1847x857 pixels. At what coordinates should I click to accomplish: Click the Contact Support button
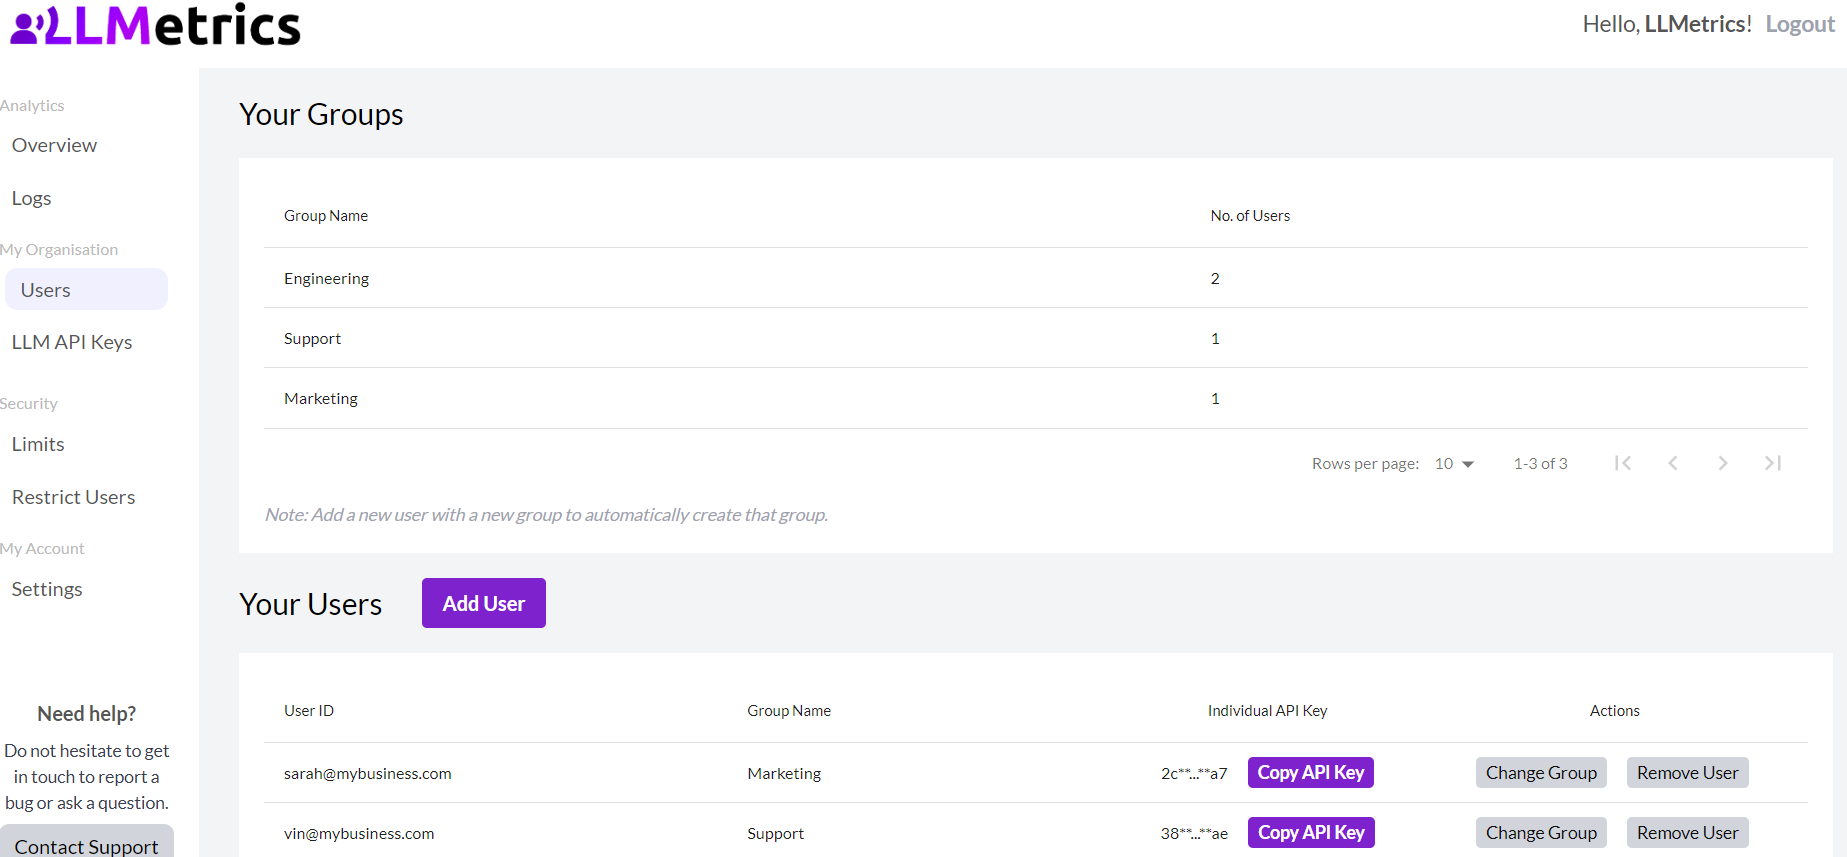click(x=87, y=846)
